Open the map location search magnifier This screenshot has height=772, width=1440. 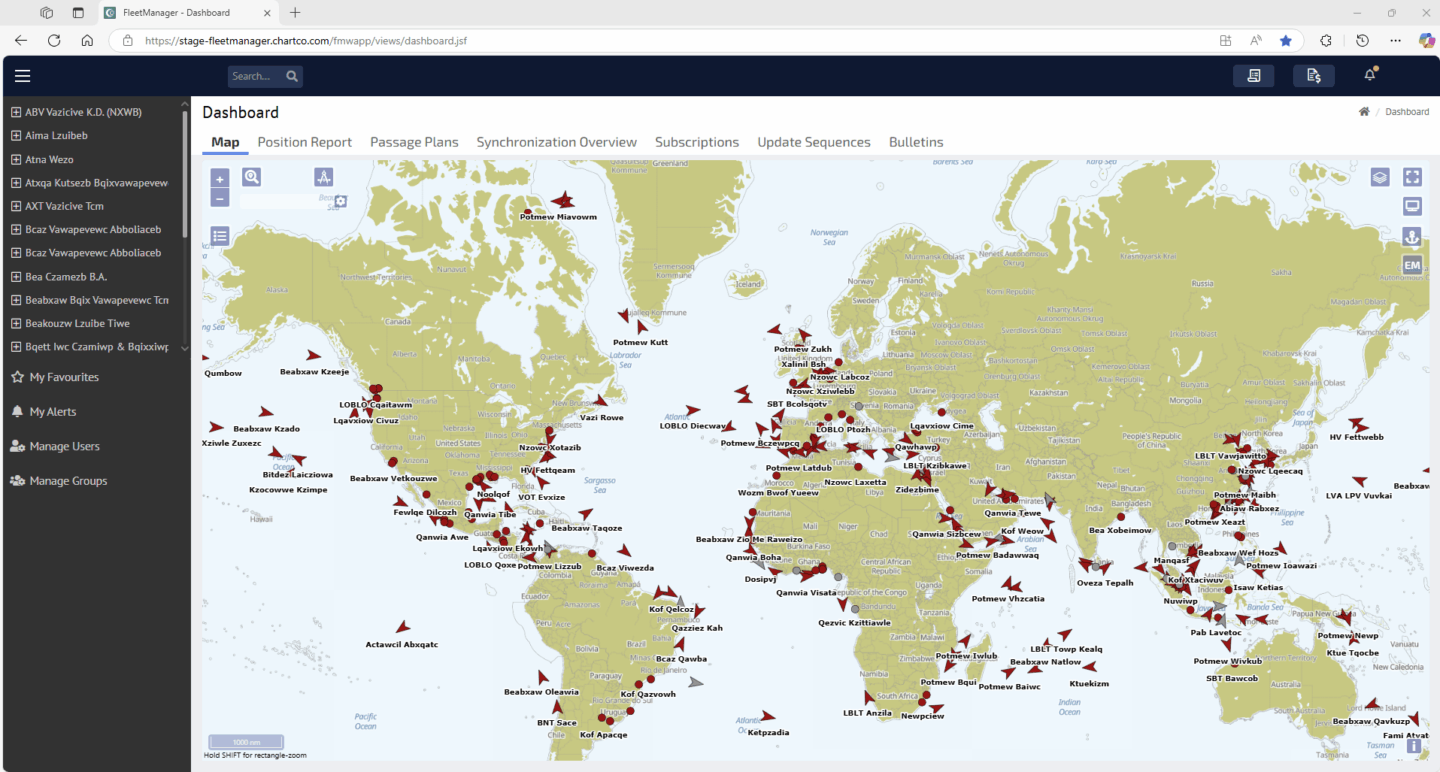tap(252, 177)
